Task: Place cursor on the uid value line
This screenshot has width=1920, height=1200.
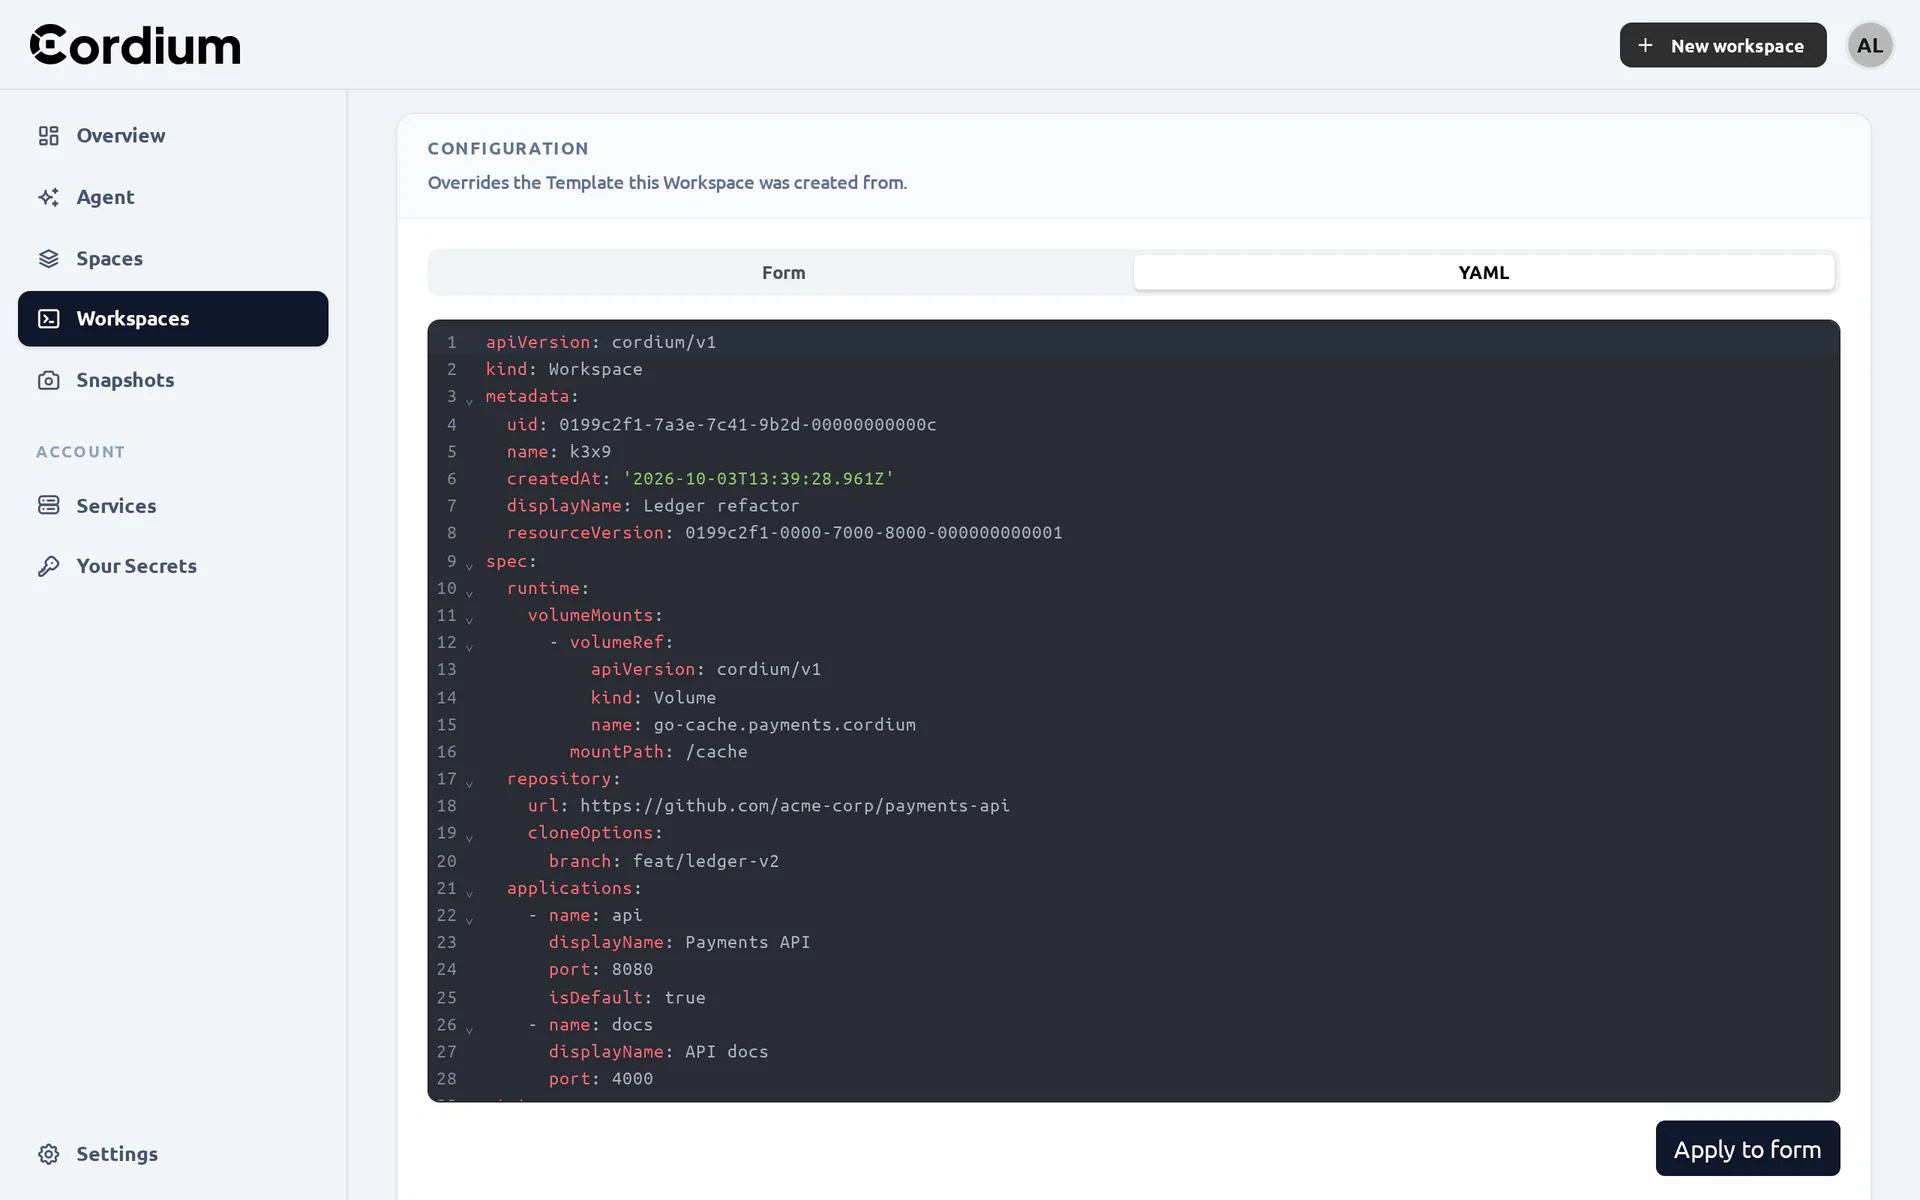Action: 748,424
